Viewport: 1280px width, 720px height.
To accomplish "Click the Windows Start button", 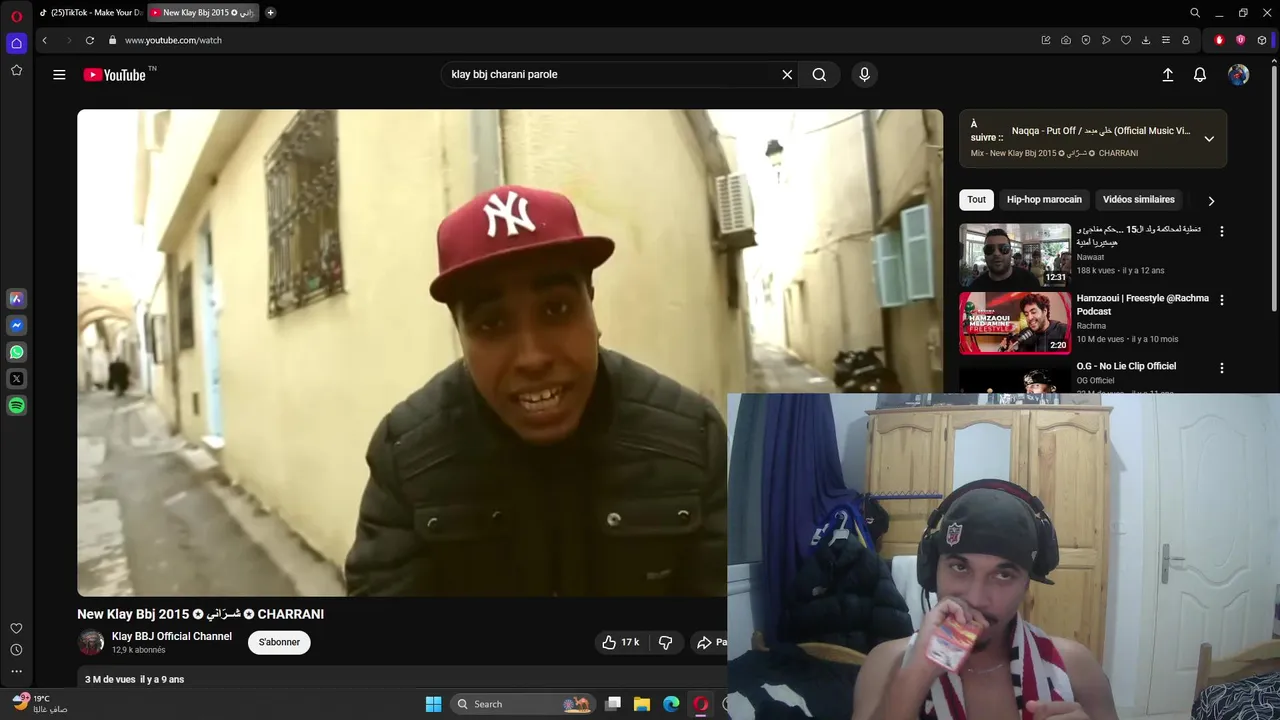I will click(x=433, y=704).
